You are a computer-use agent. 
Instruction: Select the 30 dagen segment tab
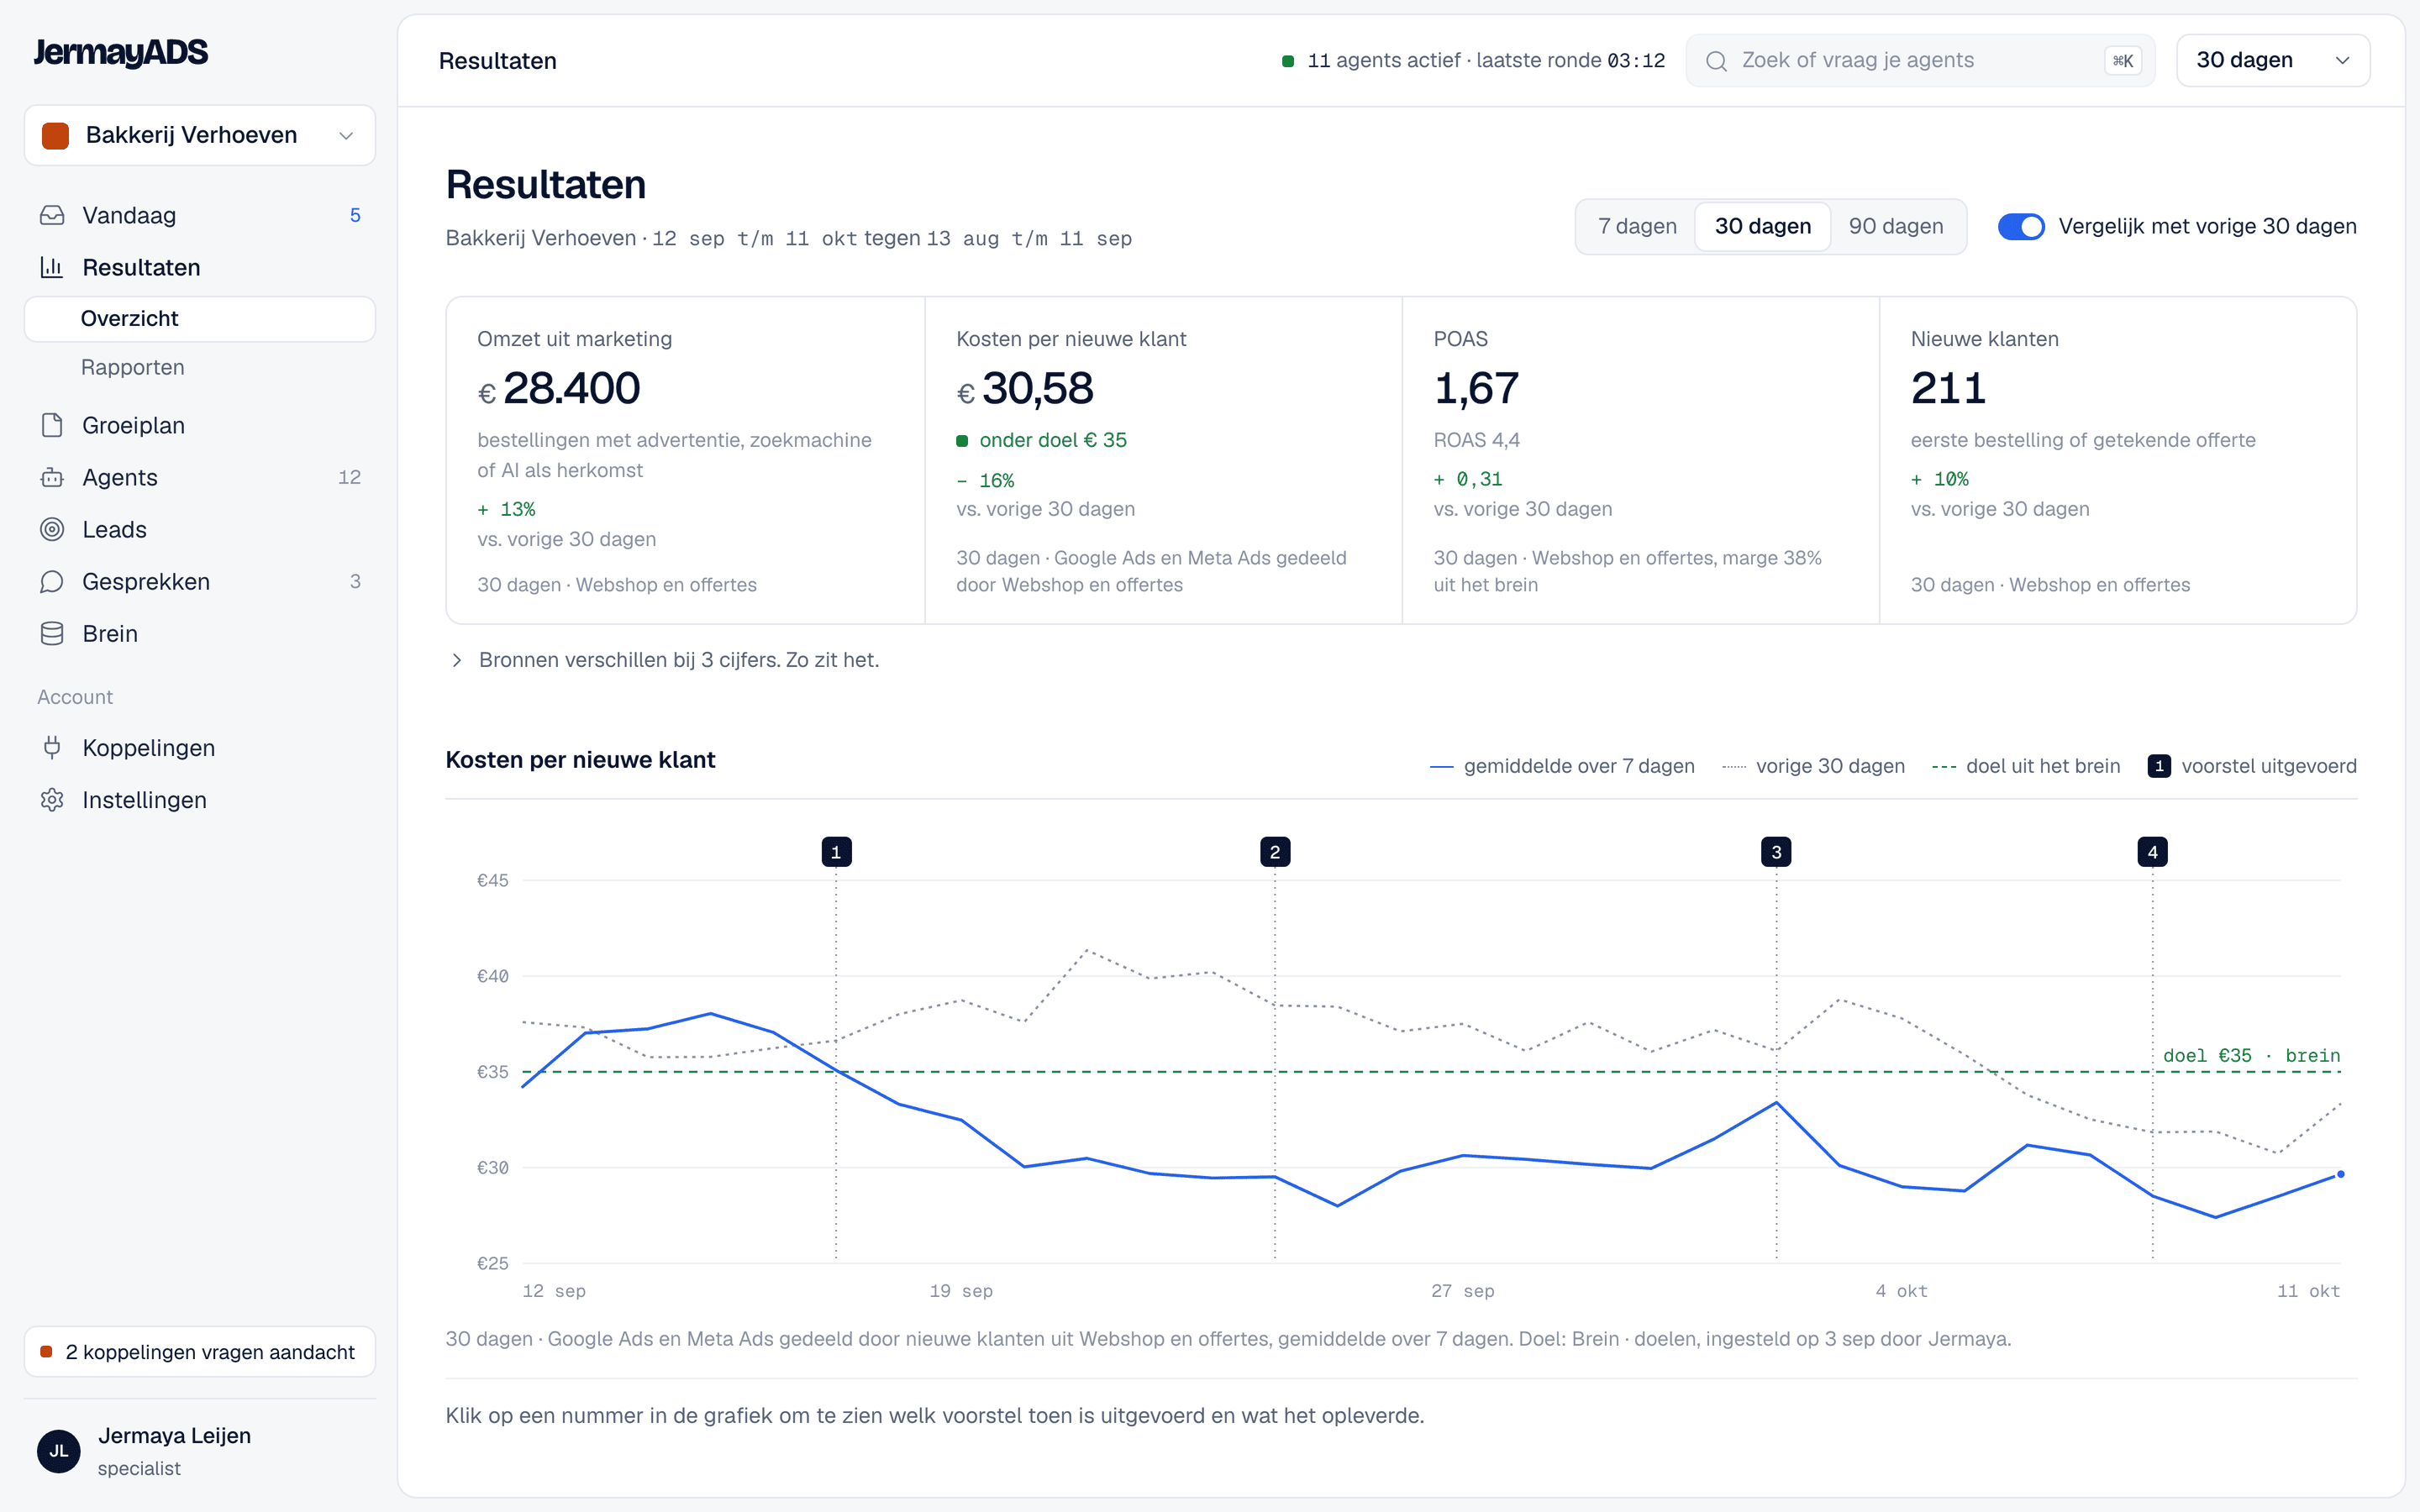coord(1762,226)
